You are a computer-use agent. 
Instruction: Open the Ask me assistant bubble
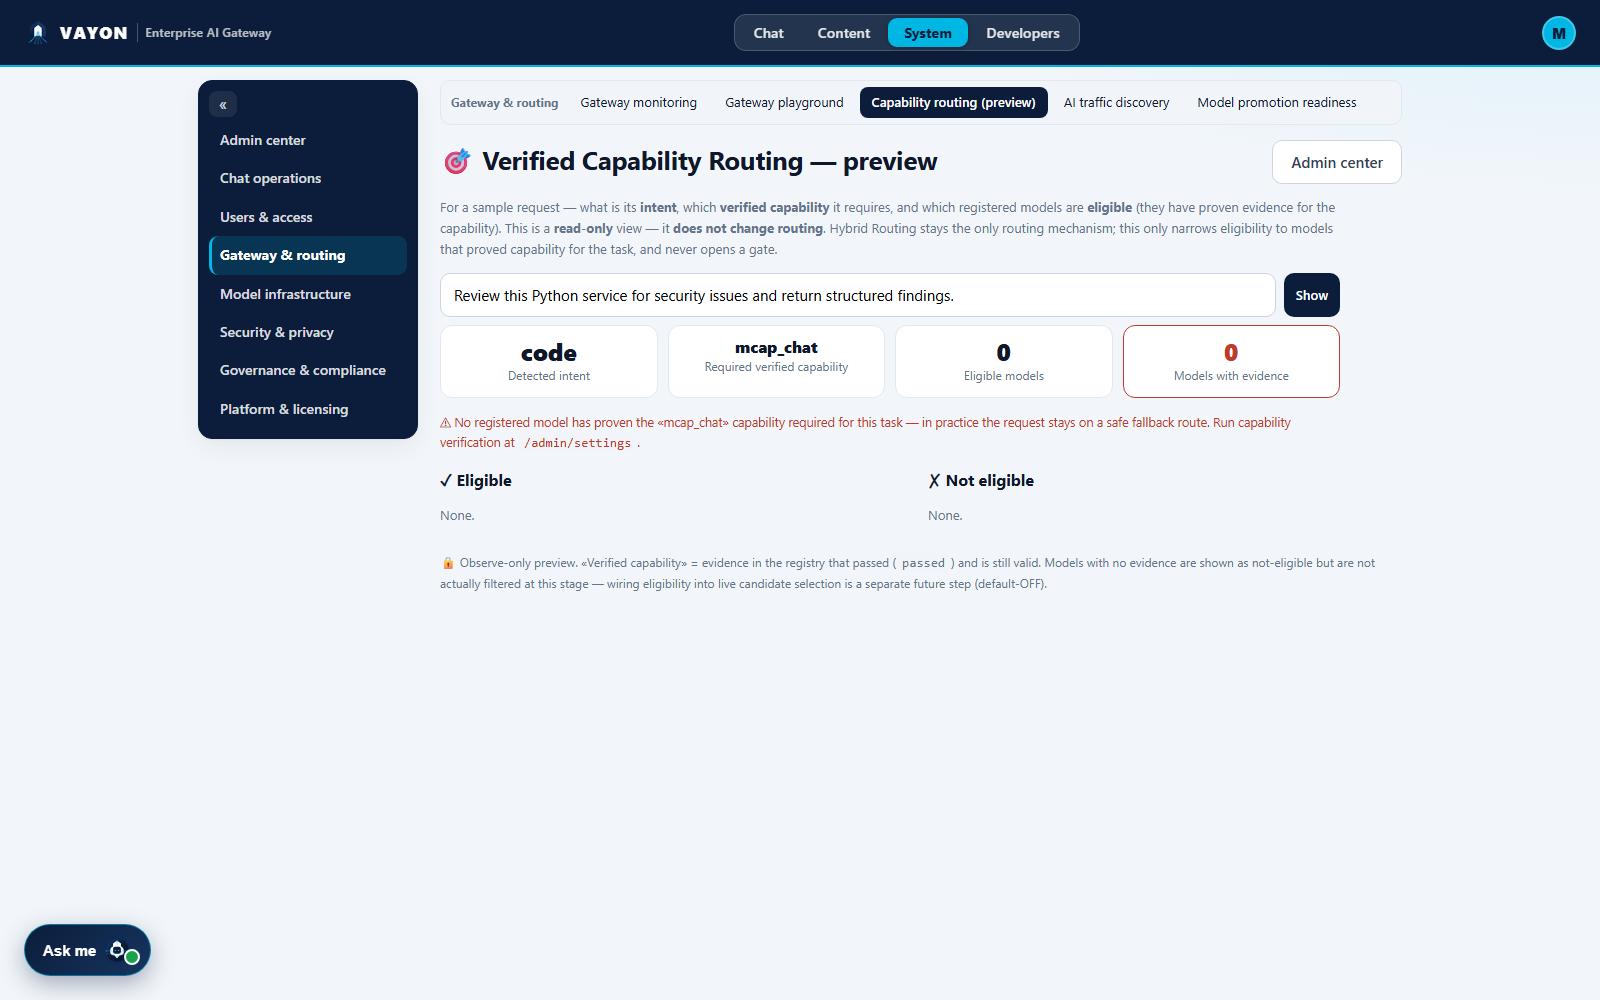tap(87, 950)
